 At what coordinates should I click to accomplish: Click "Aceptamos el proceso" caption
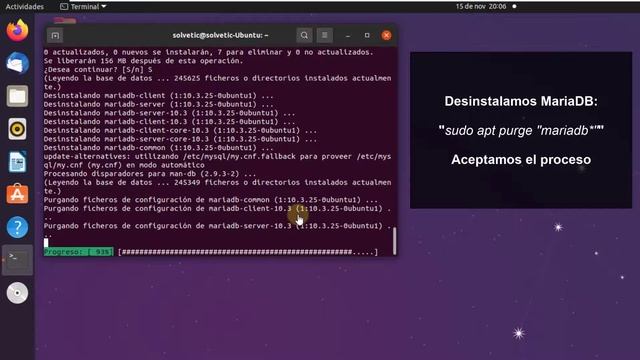[x=521, y=160]
